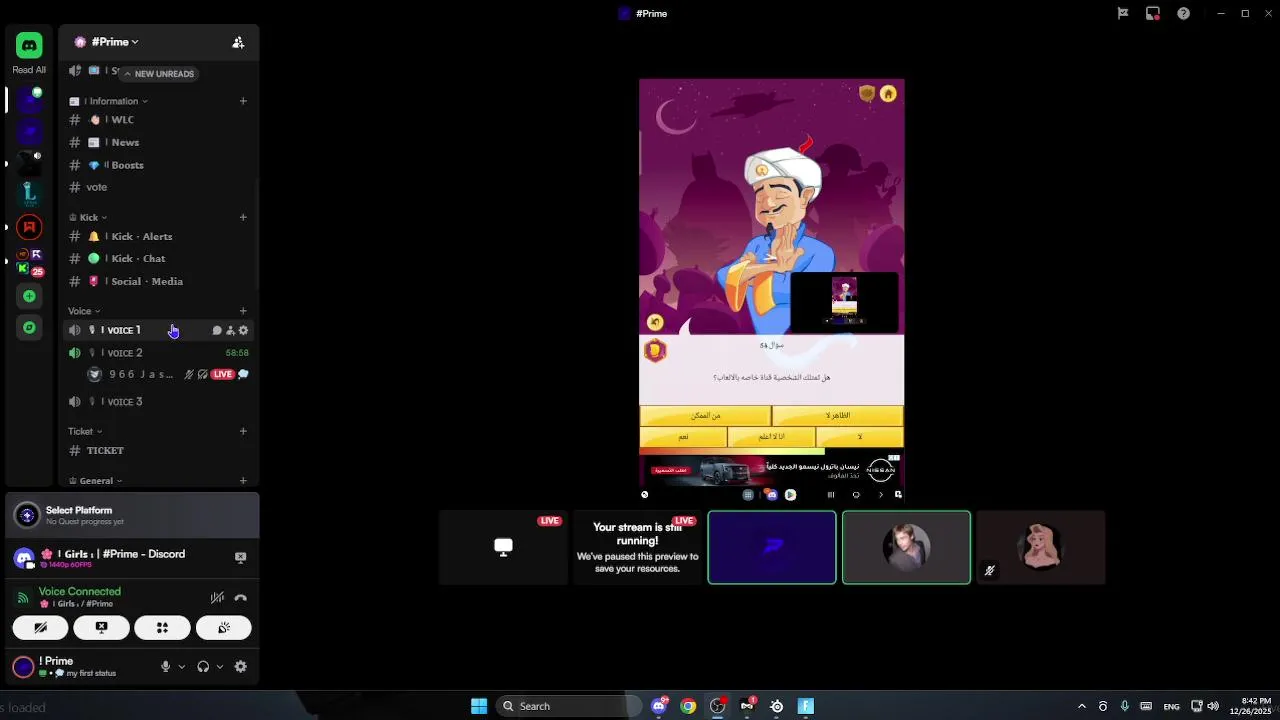1280x720 pixels.
Task: Open the News channel
Action: [x=158, y=142]
